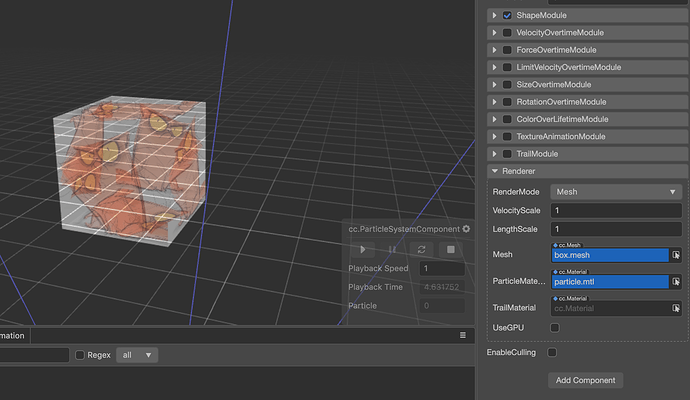This screenshot has width=690, height=400.
Task: Play the particle system preview
Action: click(363, 250)
